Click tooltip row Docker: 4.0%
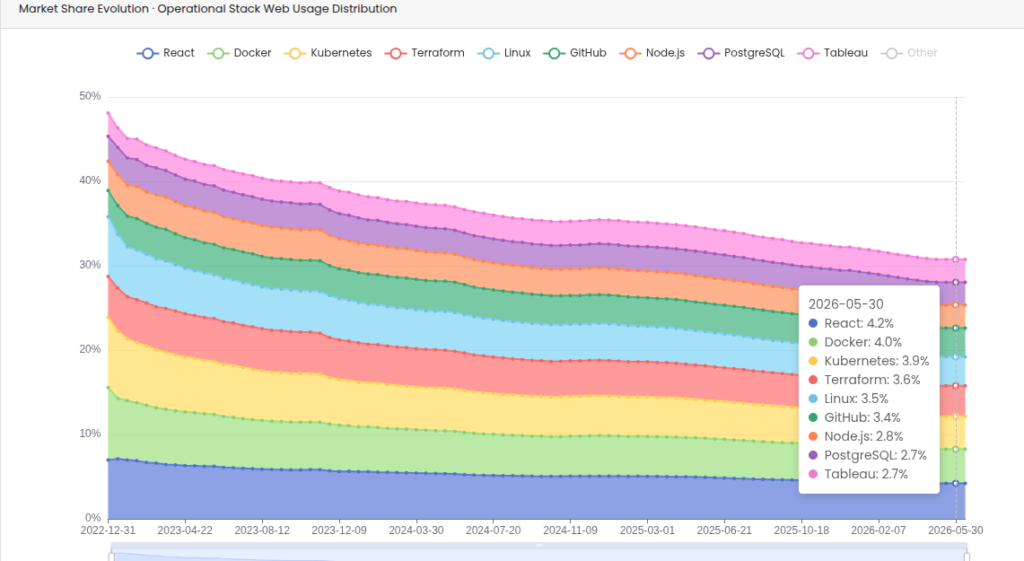This screenshot has width=1024, height=561. (855, 342)
